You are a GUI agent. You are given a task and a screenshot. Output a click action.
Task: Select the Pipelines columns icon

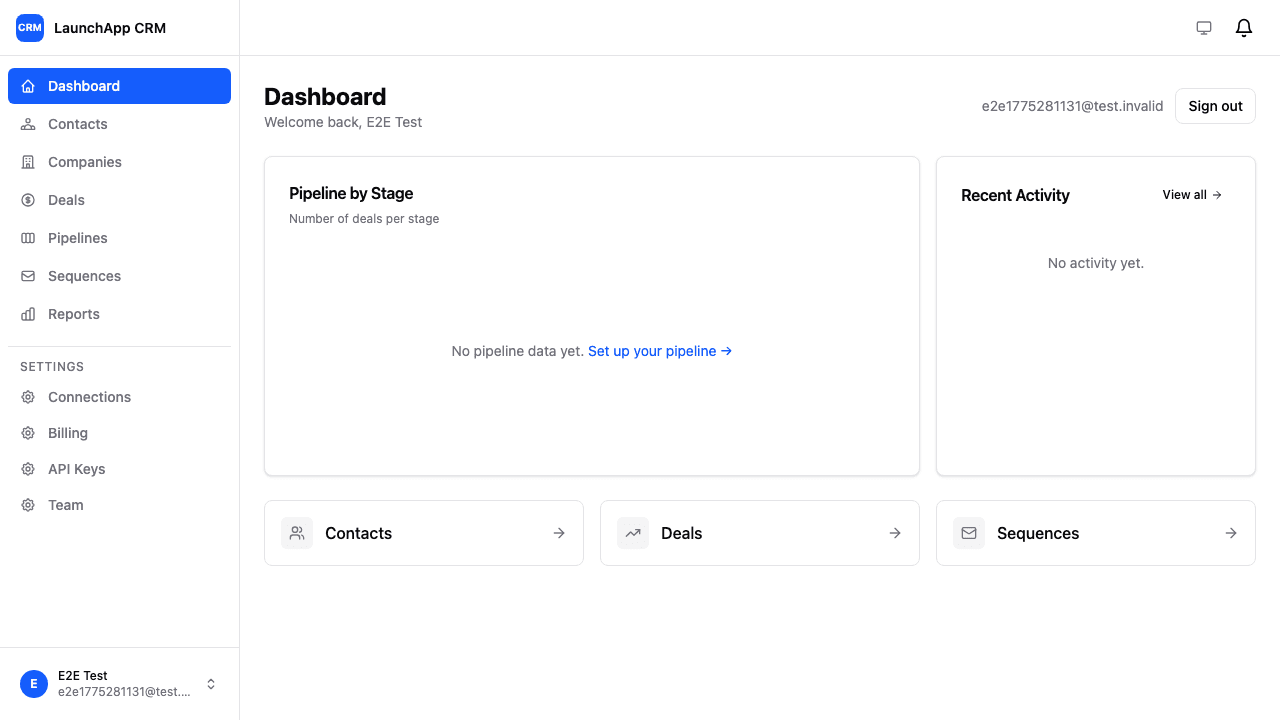tap(28, 238)
